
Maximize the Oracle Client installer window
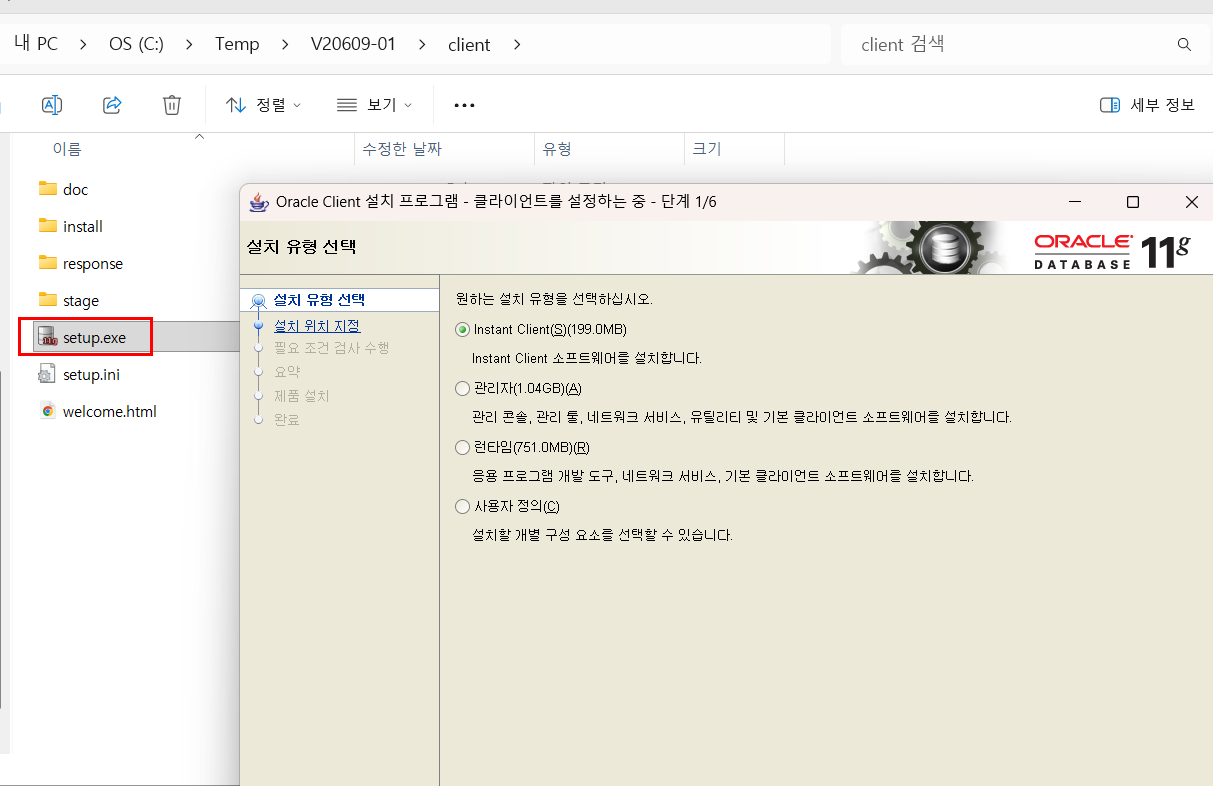point(1133,202)
